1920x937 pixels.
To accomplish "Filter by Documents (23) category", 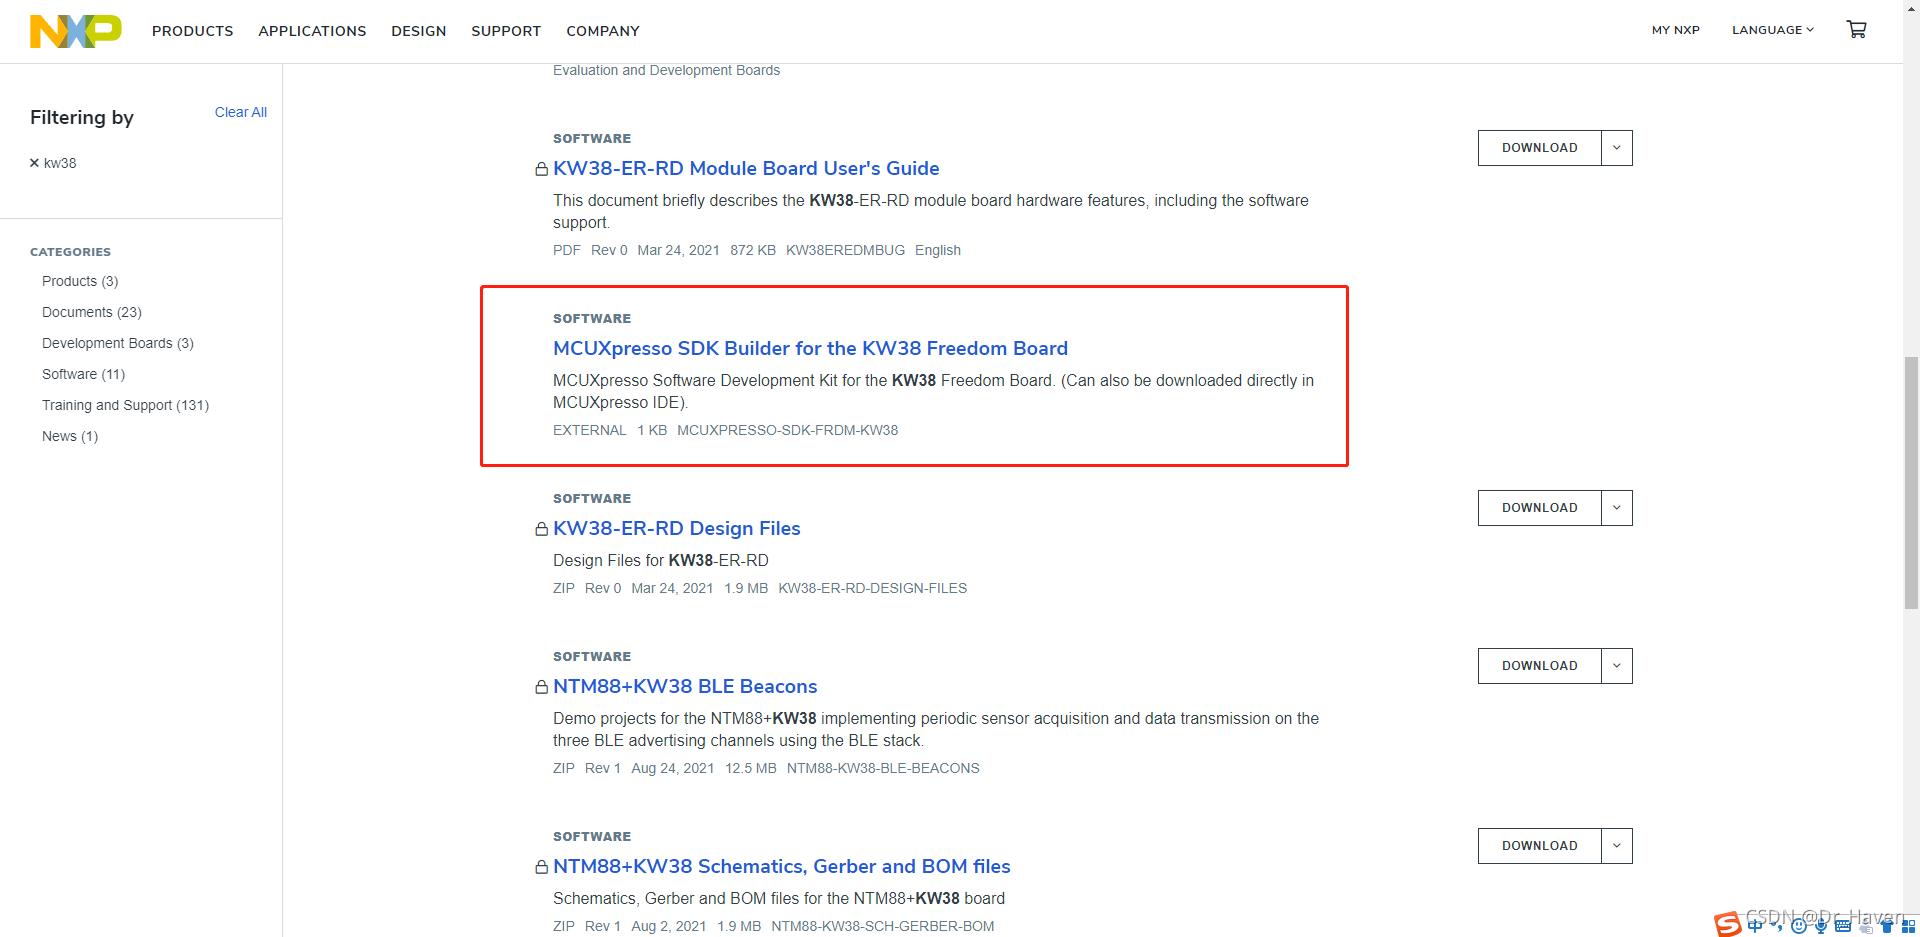I will pyautogui.click(x=92, y=312).
